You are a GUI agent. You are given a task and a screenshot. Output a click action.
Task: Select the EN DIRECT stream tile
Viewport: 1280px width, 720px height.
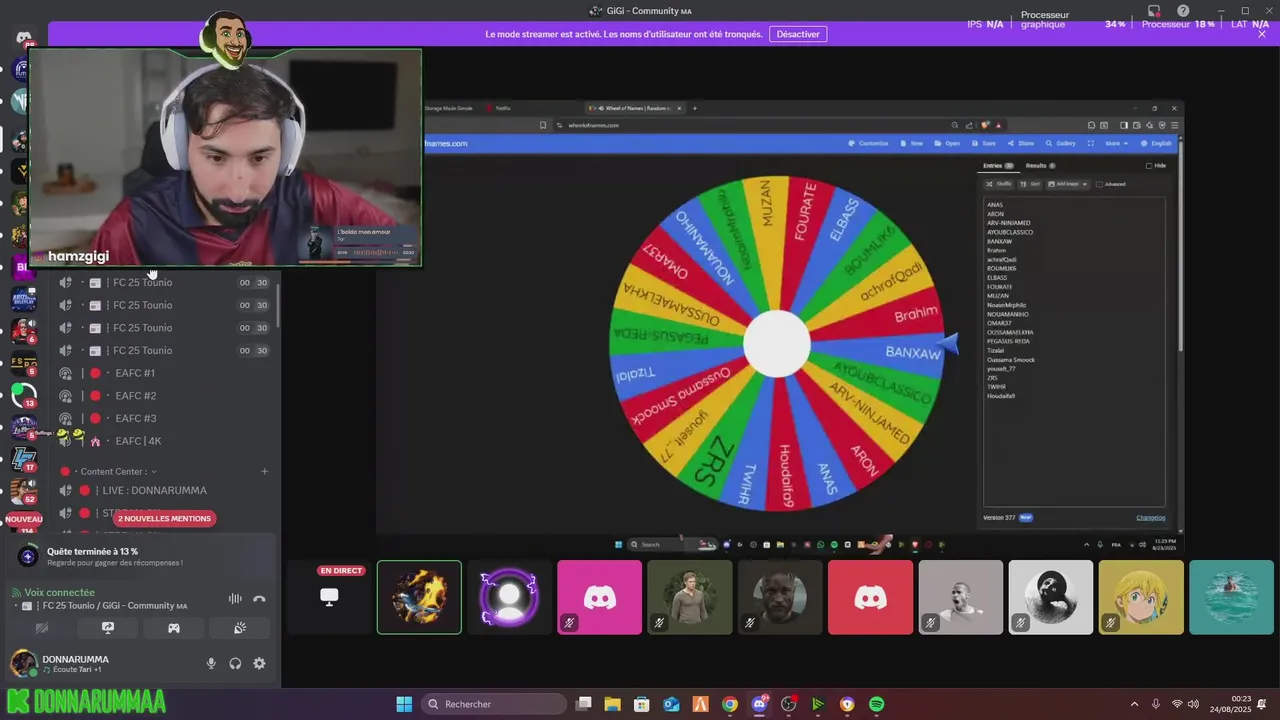click(329, 597)
